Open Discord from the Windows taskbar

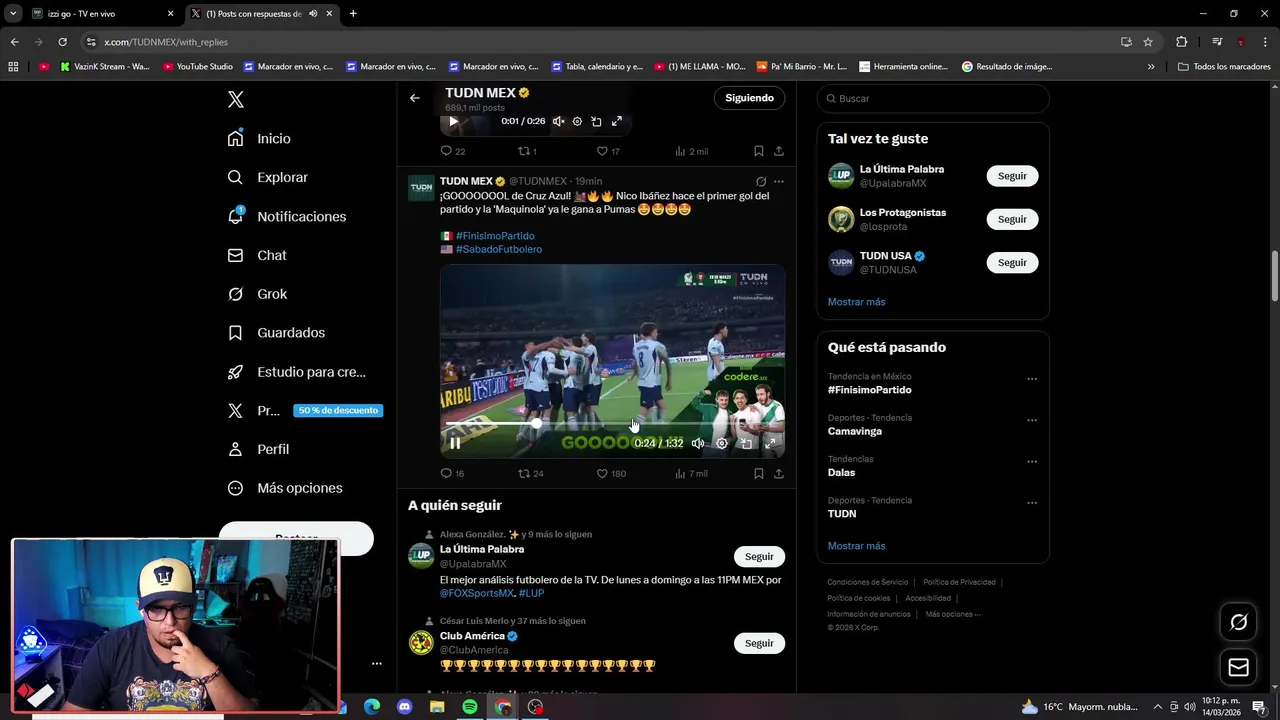(x=404, y=707)
